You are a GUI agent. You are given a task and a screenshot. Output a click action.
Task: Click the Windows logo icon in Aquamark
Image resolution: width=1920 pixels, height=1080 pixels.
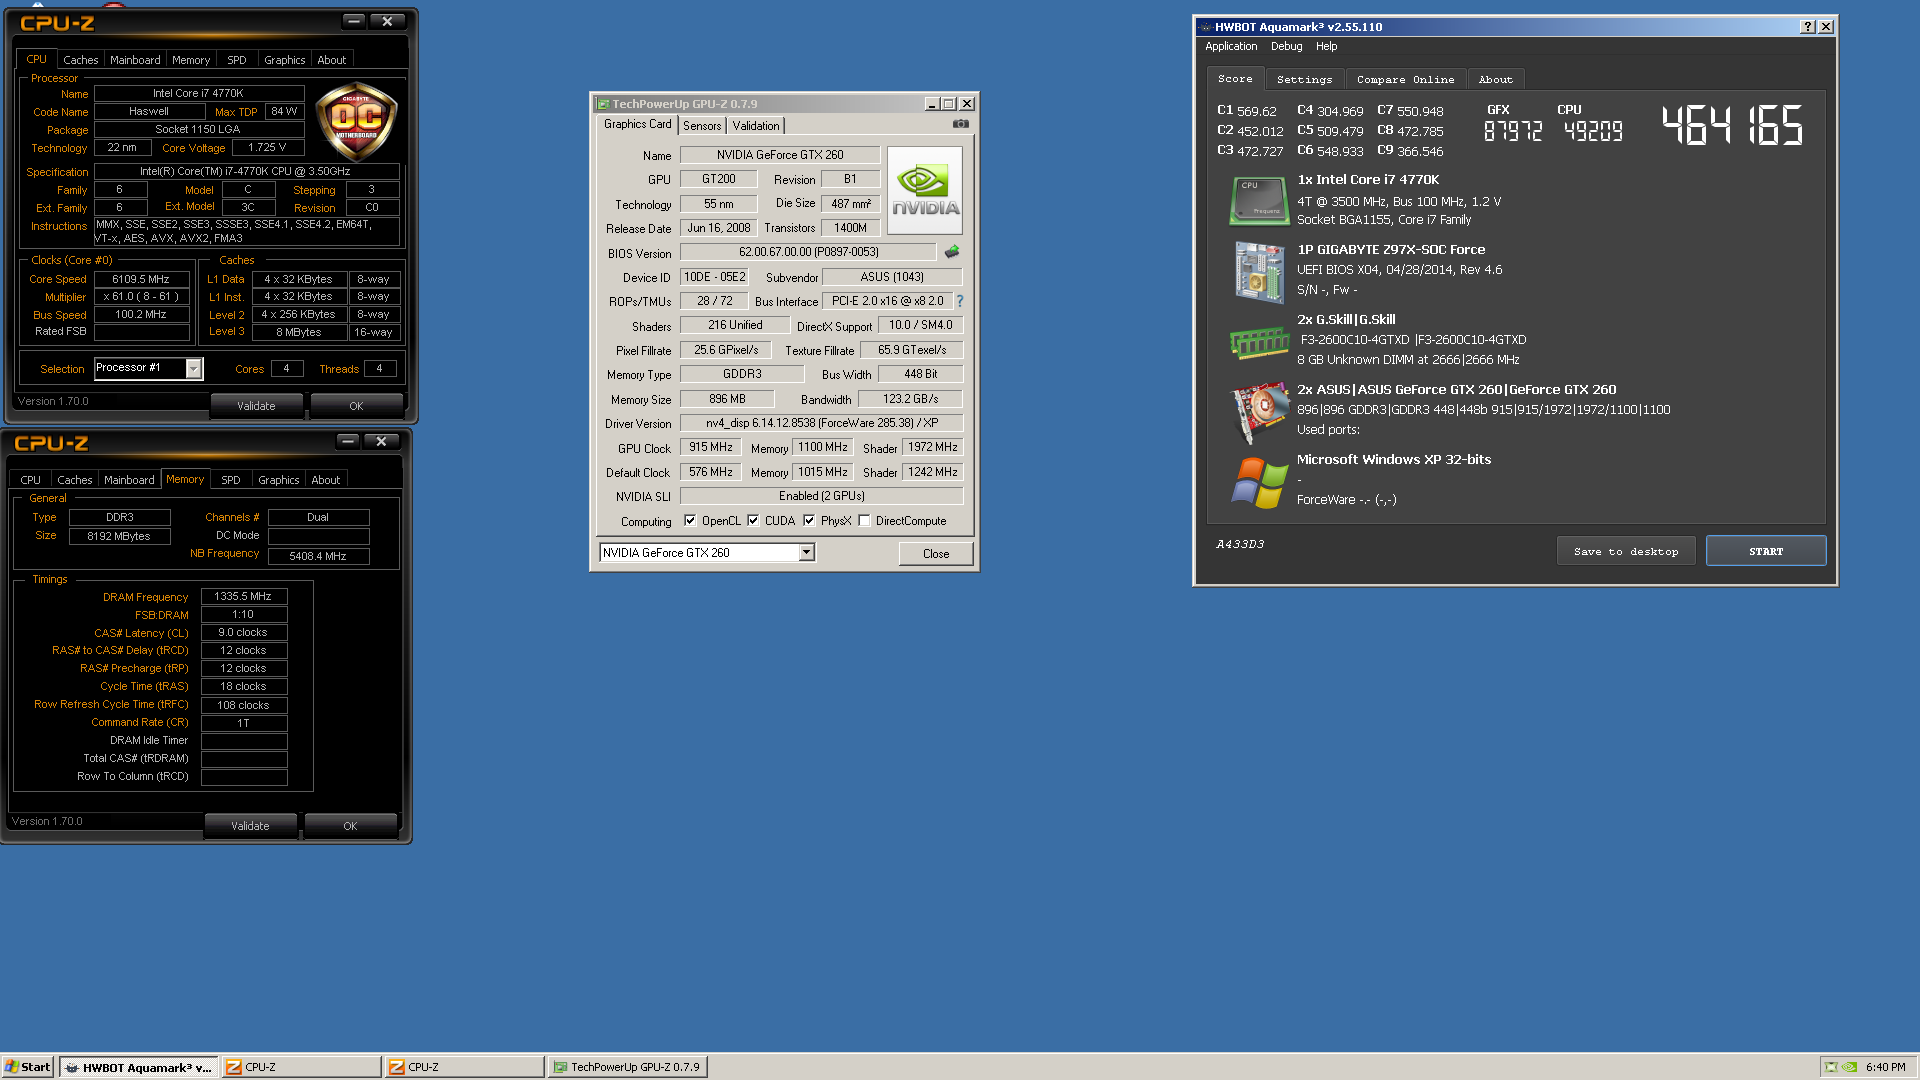pos(1259,482)
